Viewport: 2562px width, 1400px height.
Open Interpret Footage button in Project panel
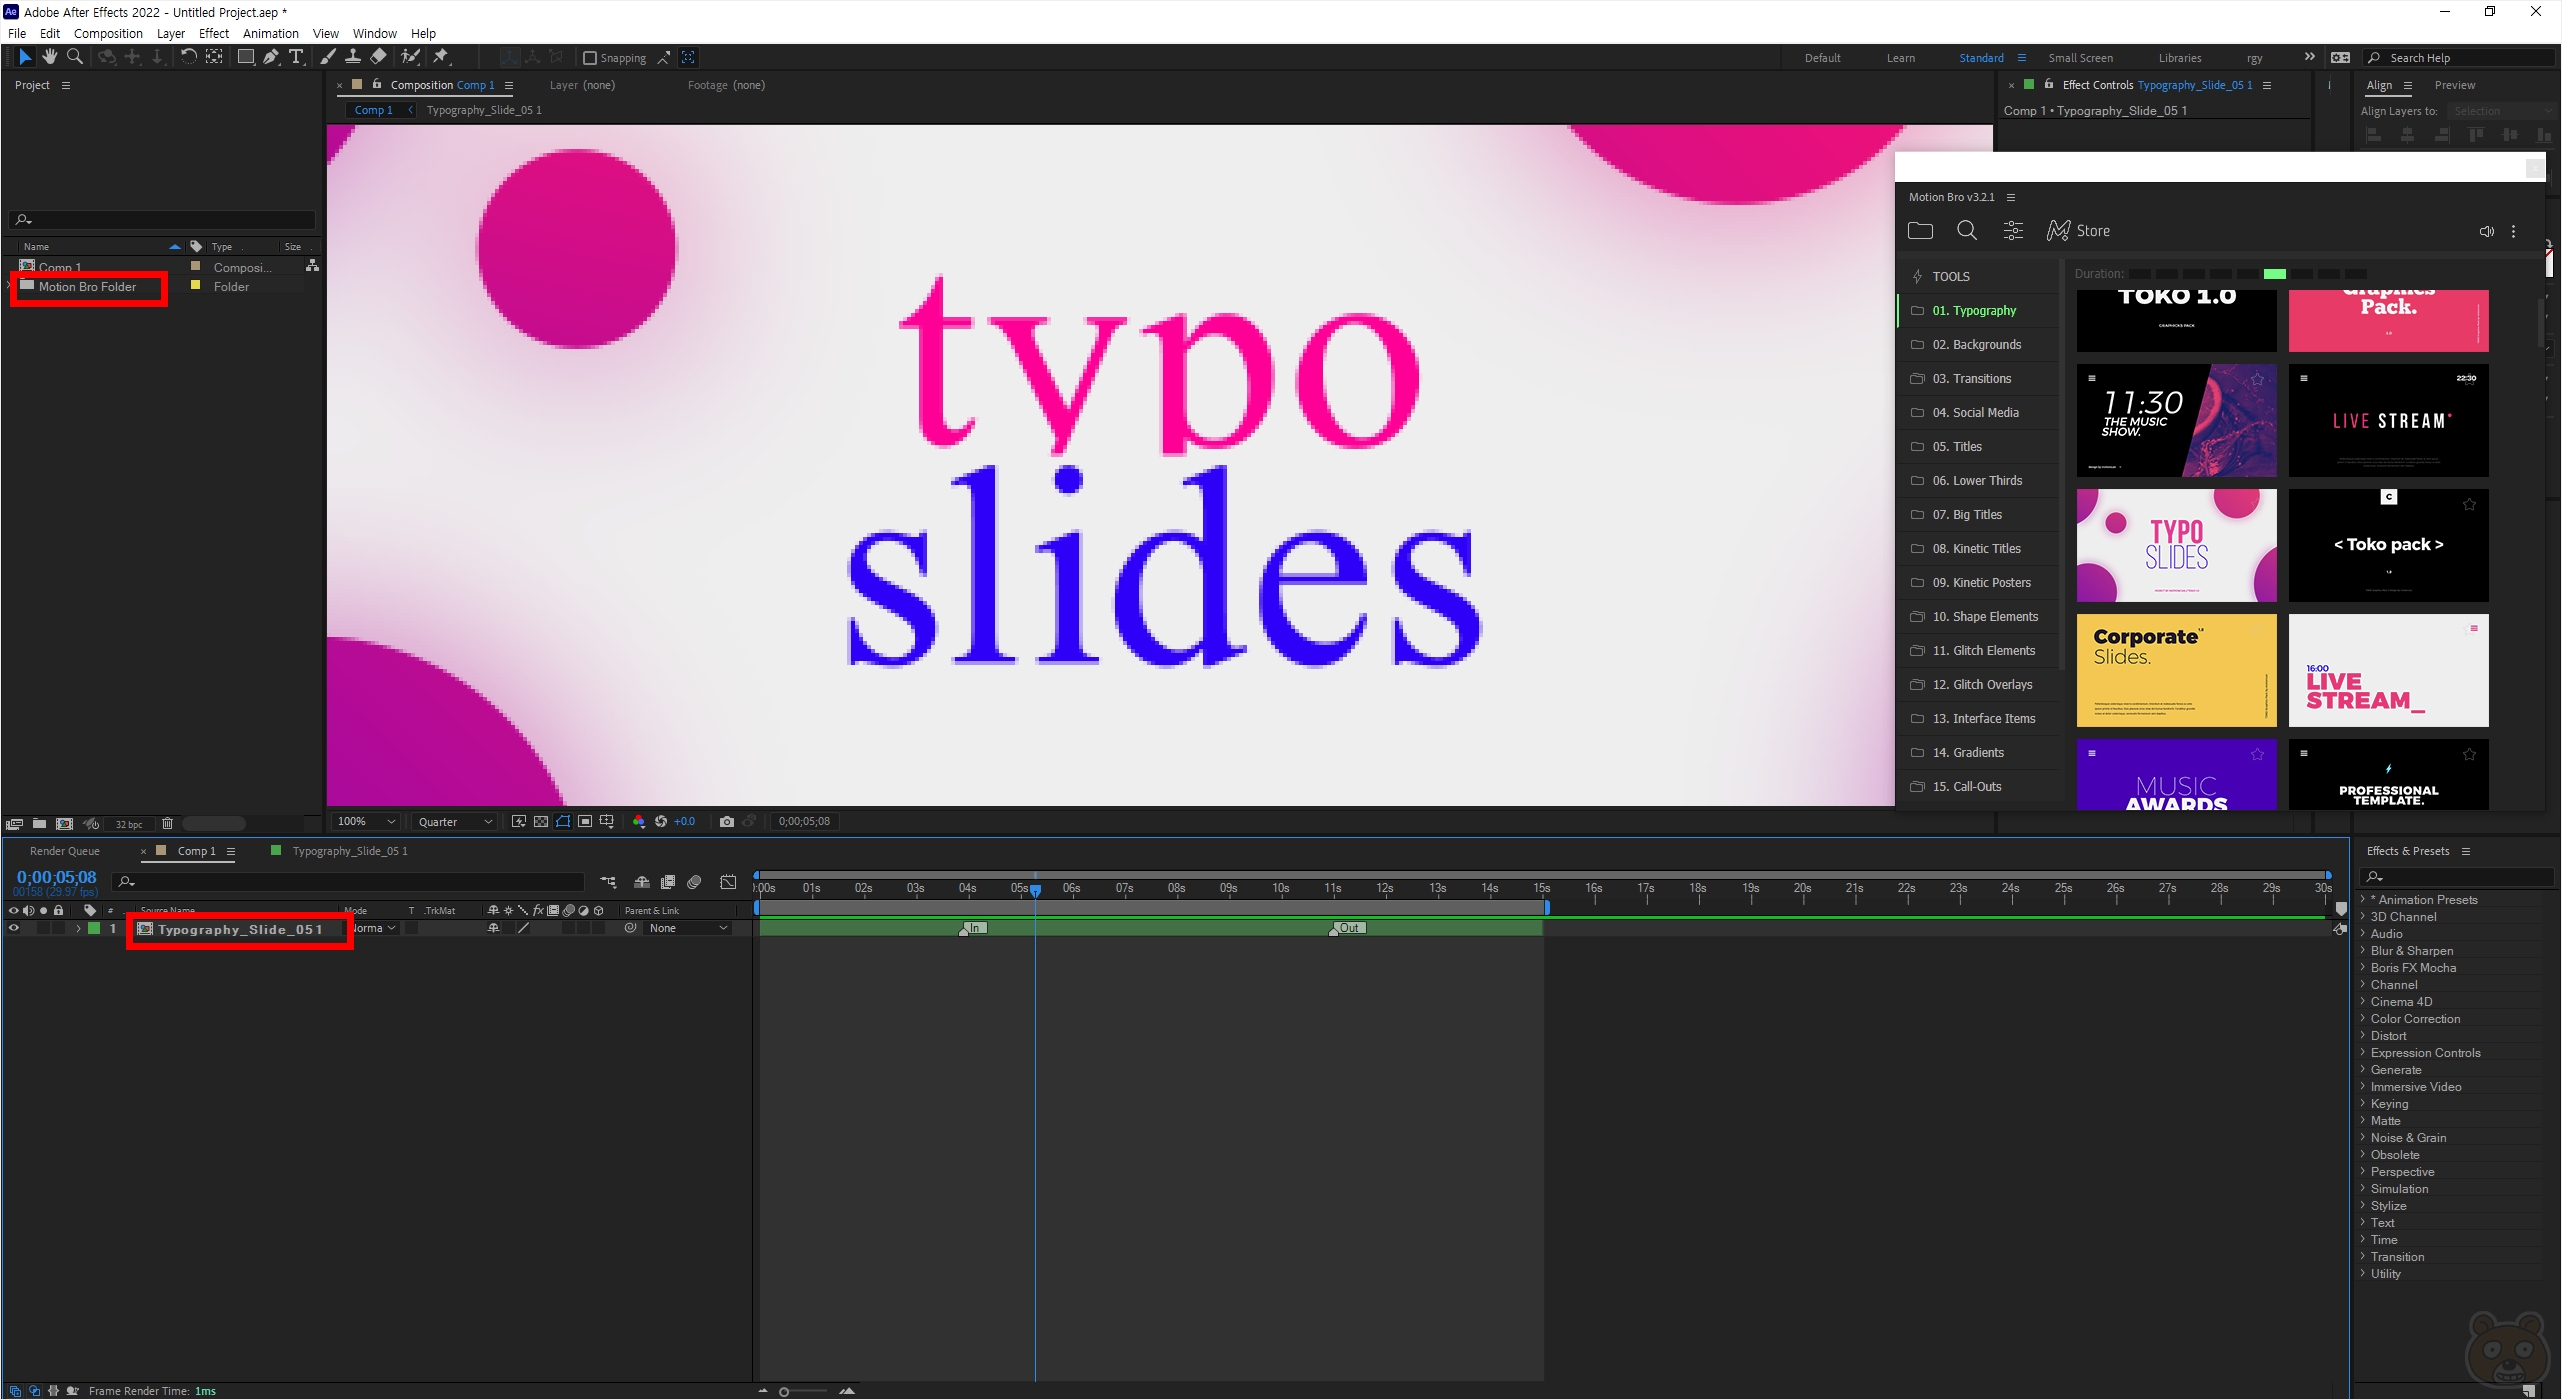coord(14,824)
